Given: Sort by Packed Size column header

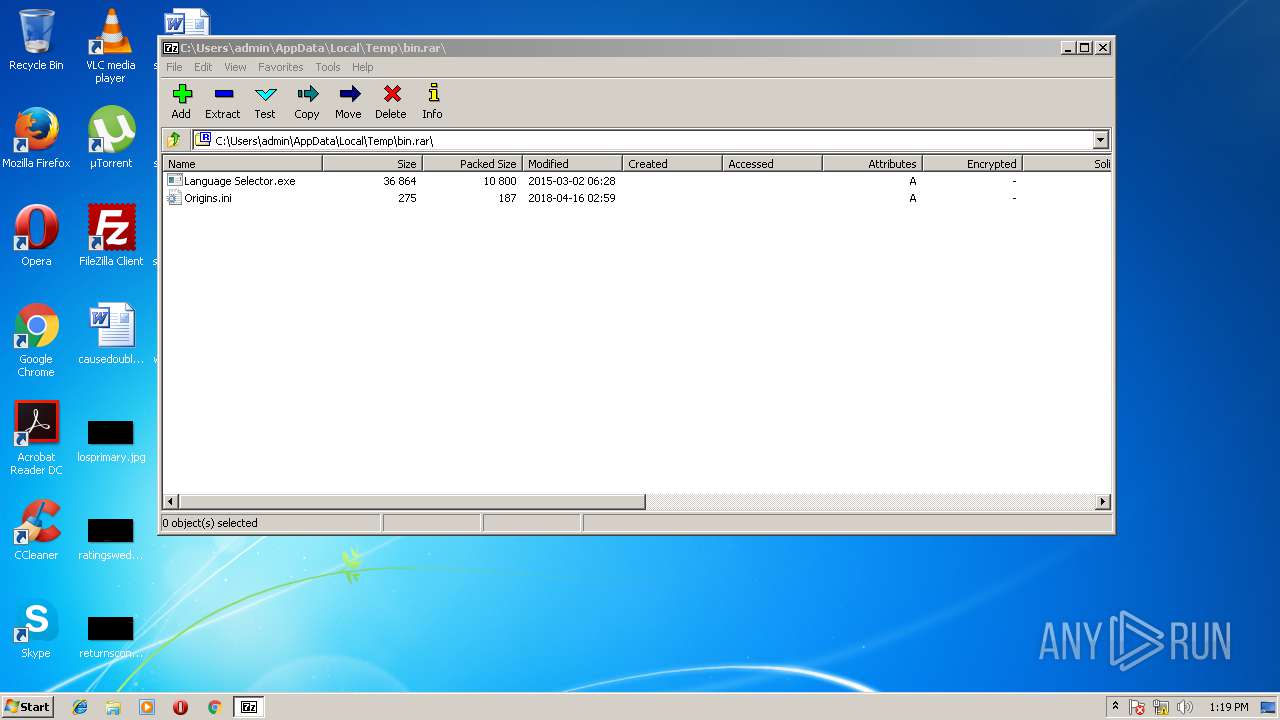Looking at the screenshot, I should click(x=472, y=163).
